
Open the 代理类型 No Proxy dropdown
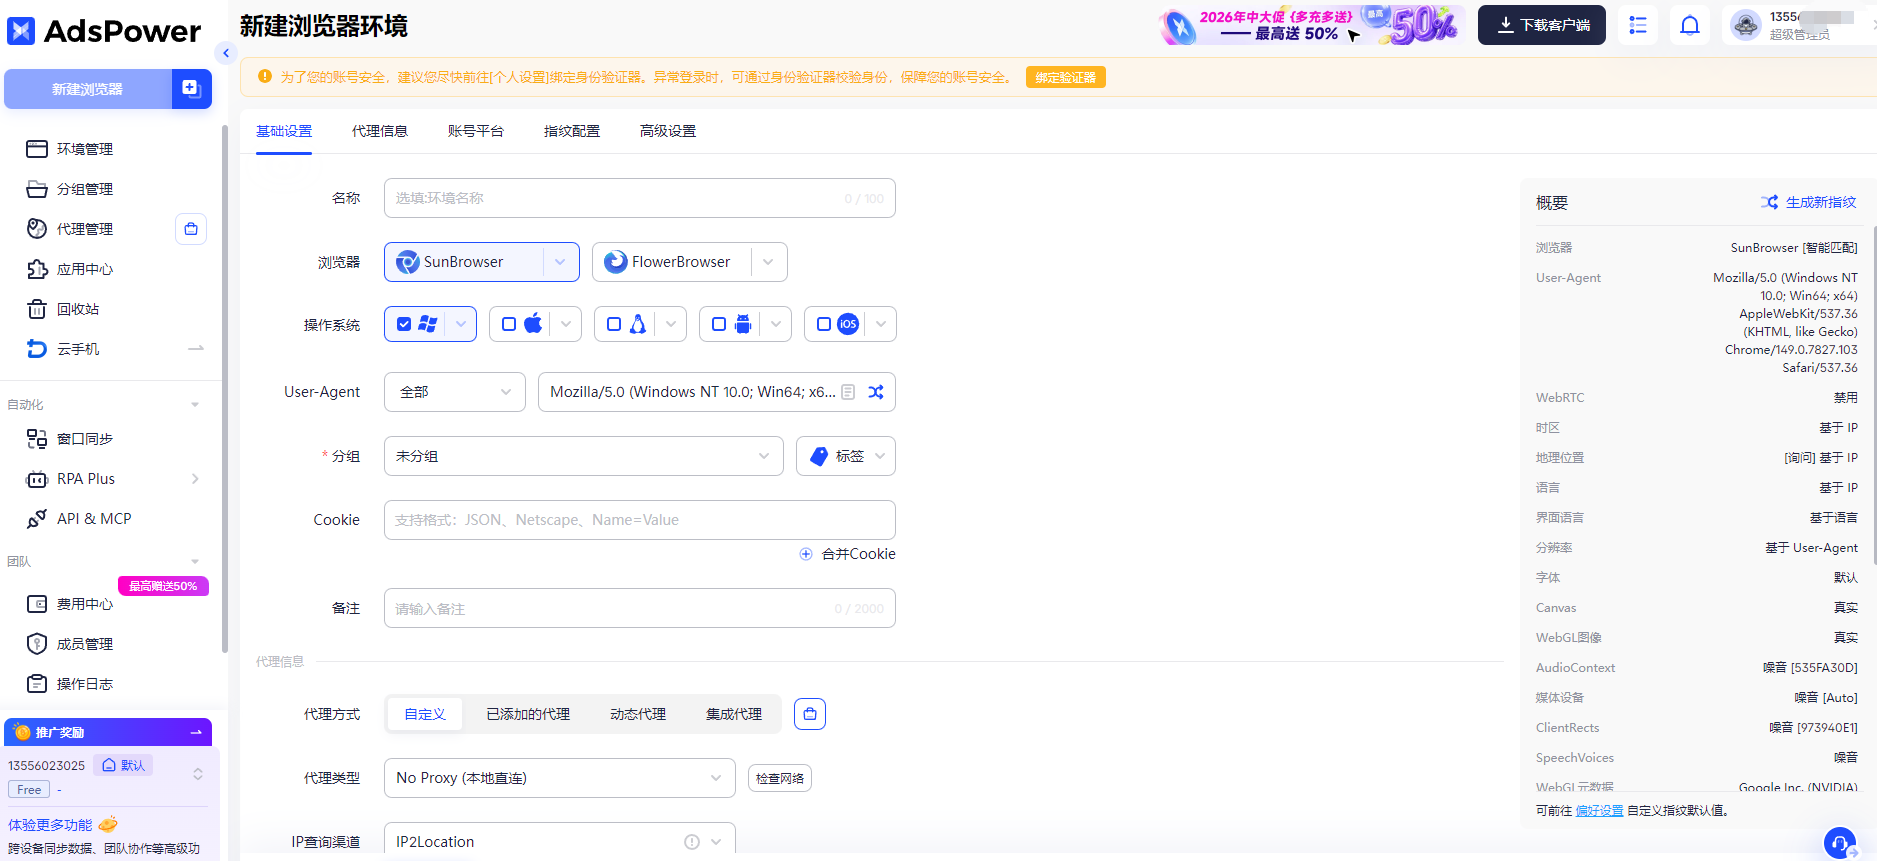point(560,778)
